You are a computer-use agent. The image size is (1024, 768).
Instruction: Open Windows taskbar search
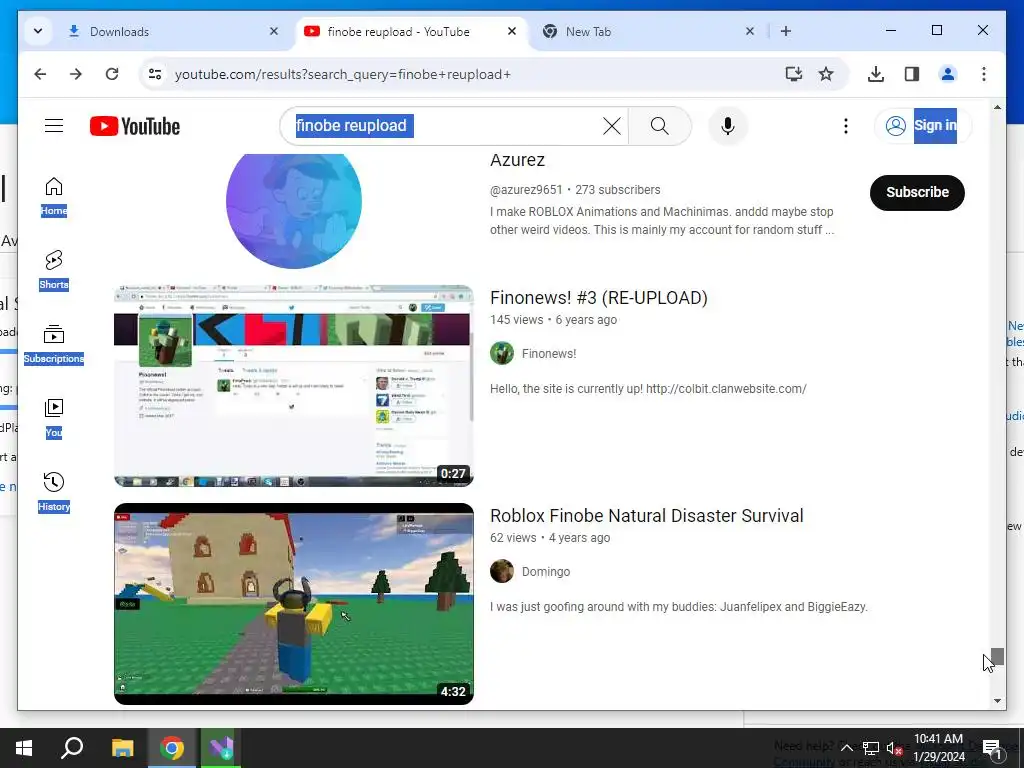72,748
